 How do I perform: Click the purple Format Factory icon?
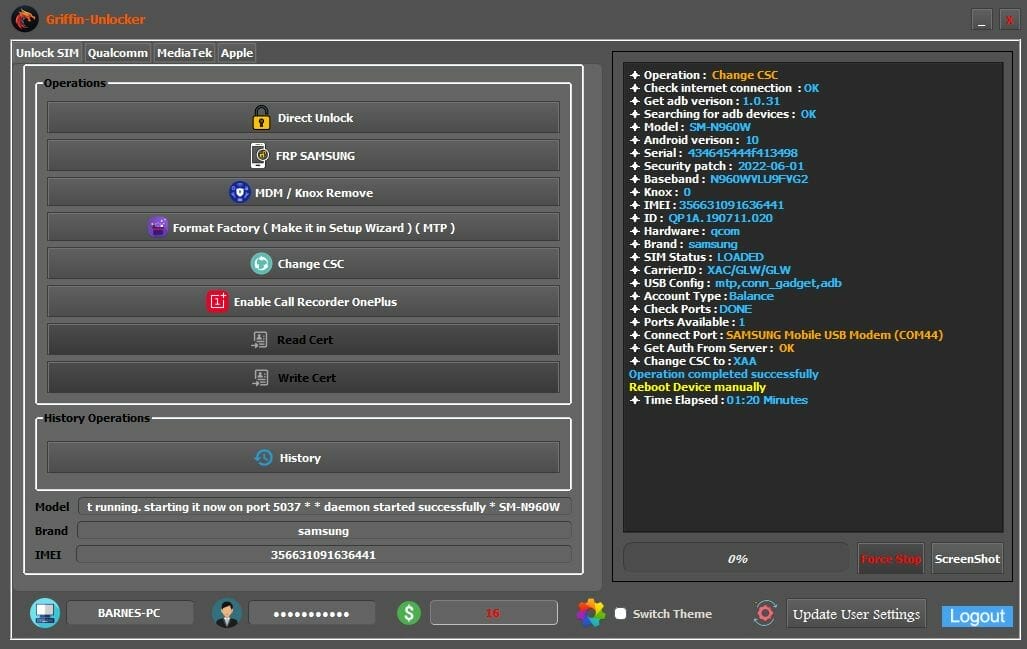(x=158, y=228)
